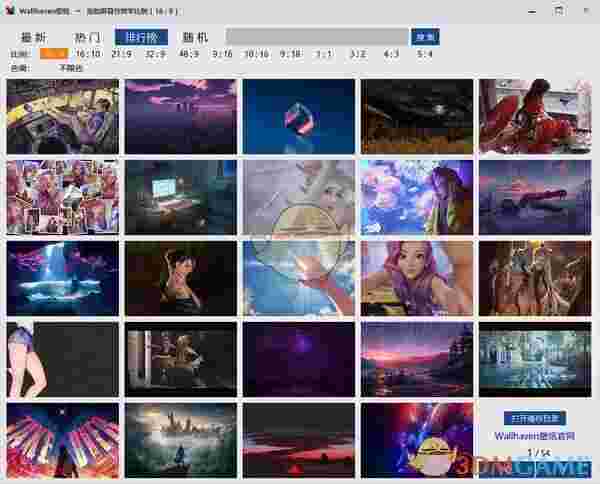Open the neon blue cave wallpaper thumbnail
The width and height of the screenshot is (600, 484).
(63, 279)
